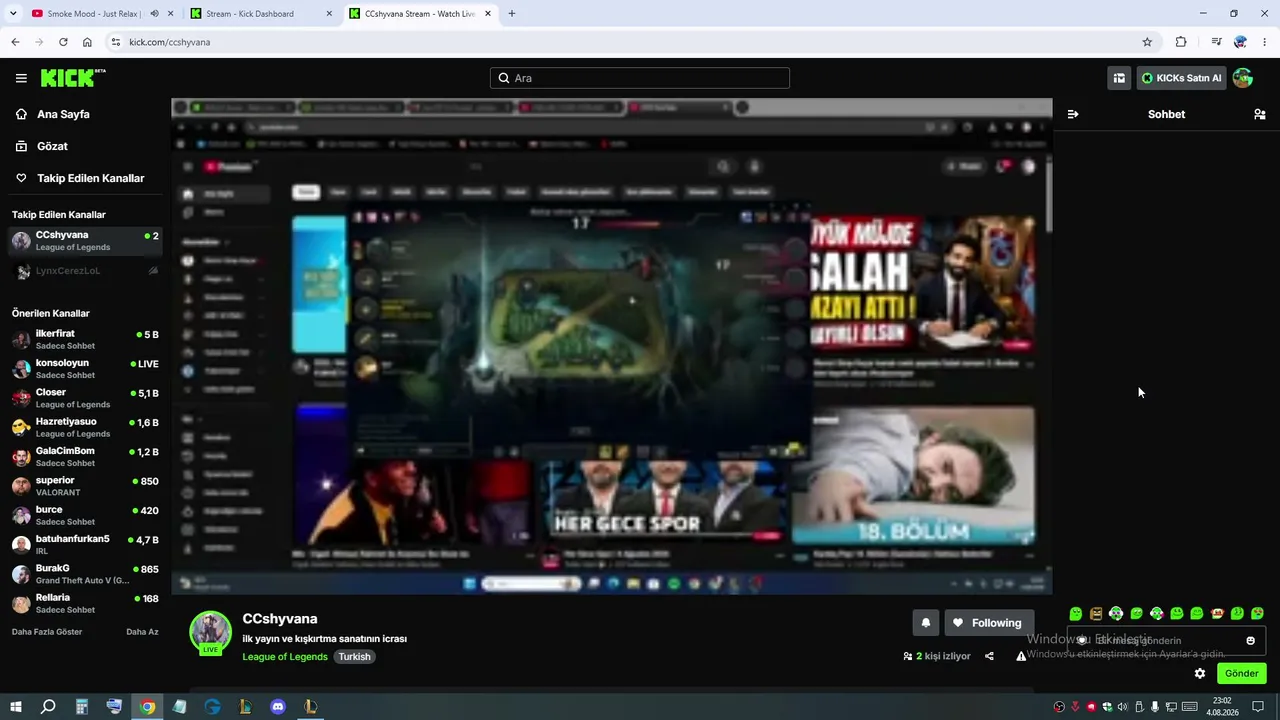Open CCshyvana in followed channels list
The height and width of the screenshot is (720, 1280).
(x=85, y=241)
